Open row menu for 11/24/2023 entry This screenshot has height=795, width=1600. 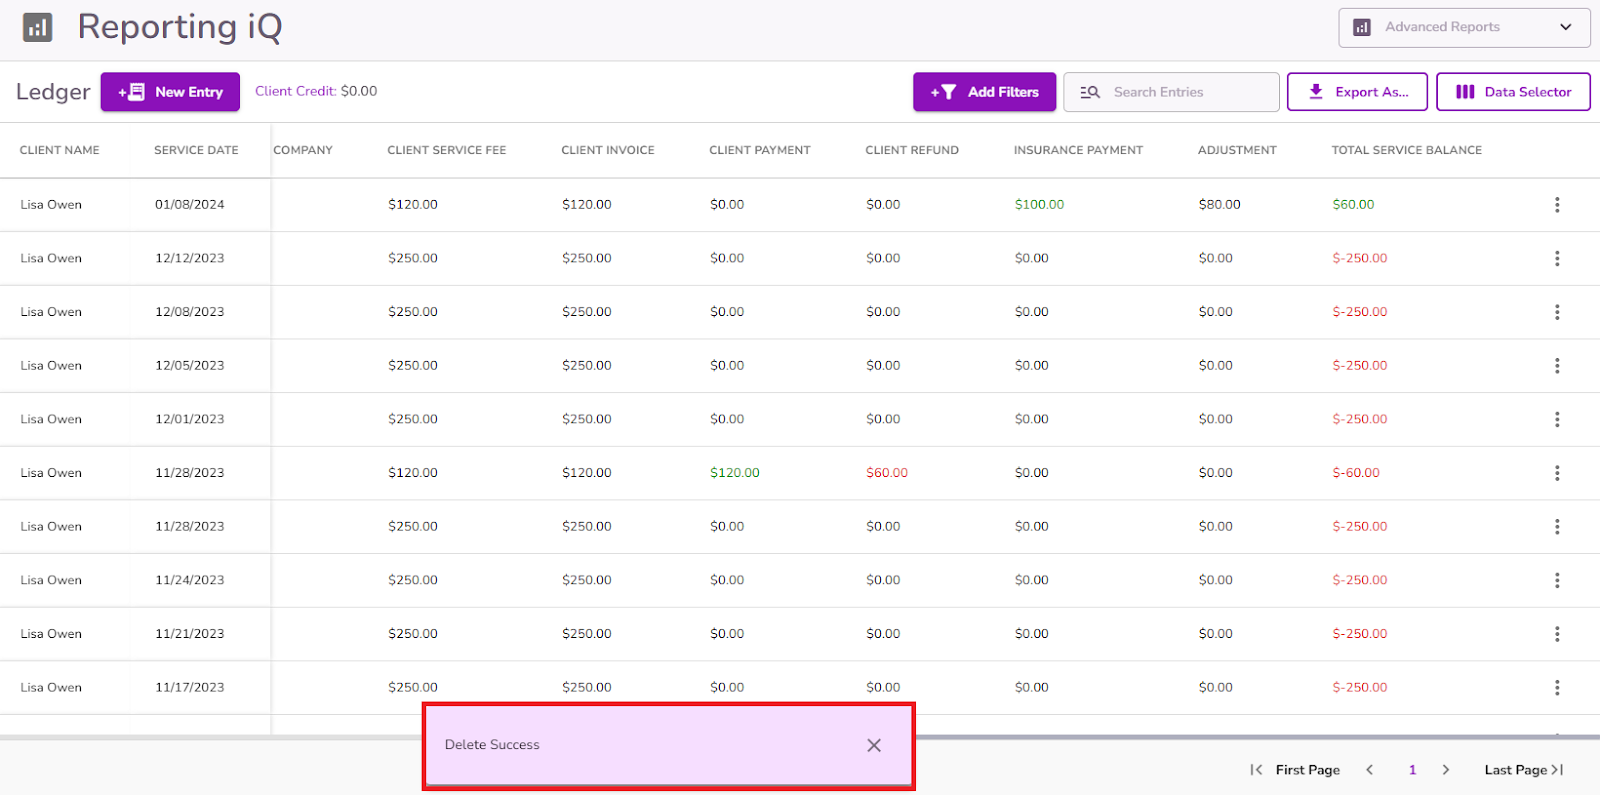(1557, 580)
